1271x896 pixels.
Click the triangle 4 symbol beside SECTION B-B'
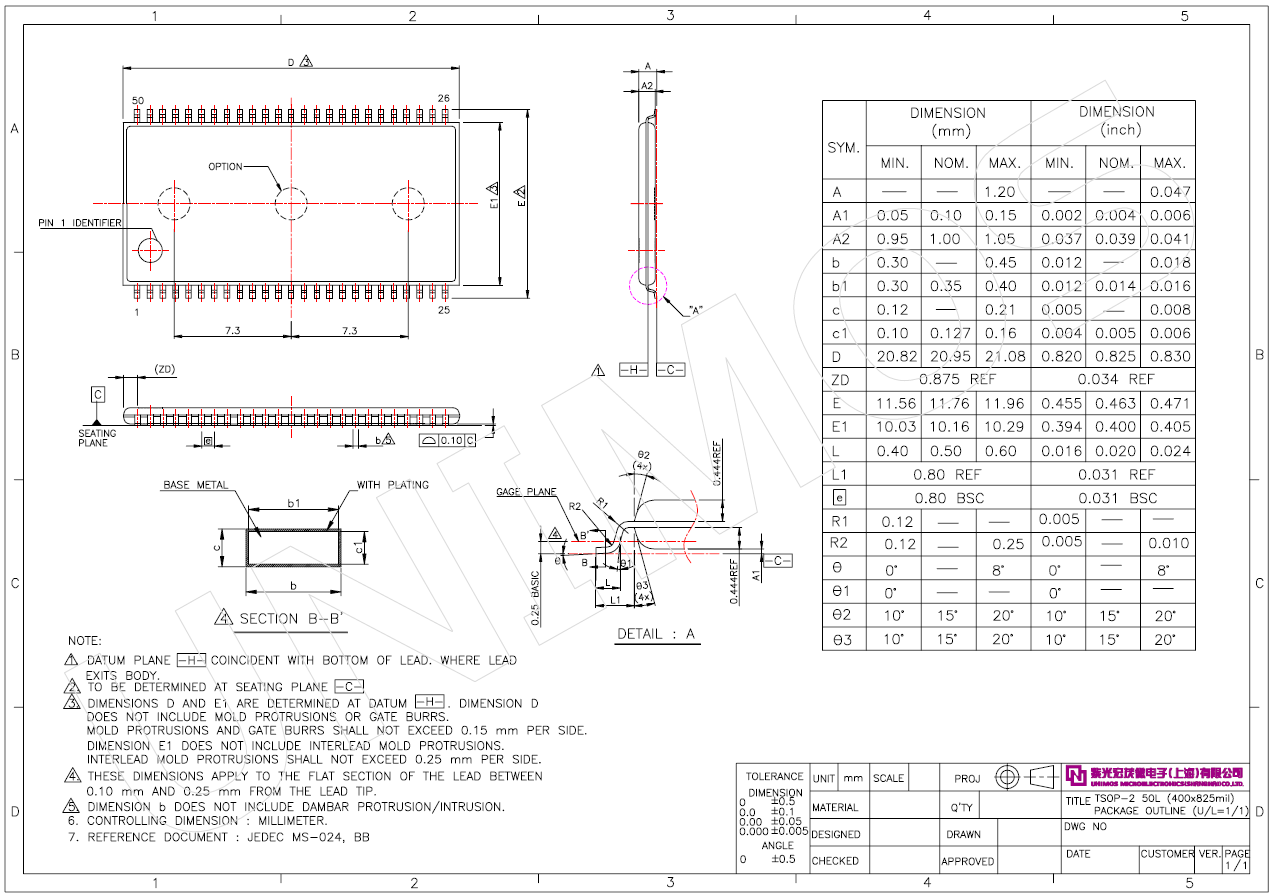click(x=223, y=618)
